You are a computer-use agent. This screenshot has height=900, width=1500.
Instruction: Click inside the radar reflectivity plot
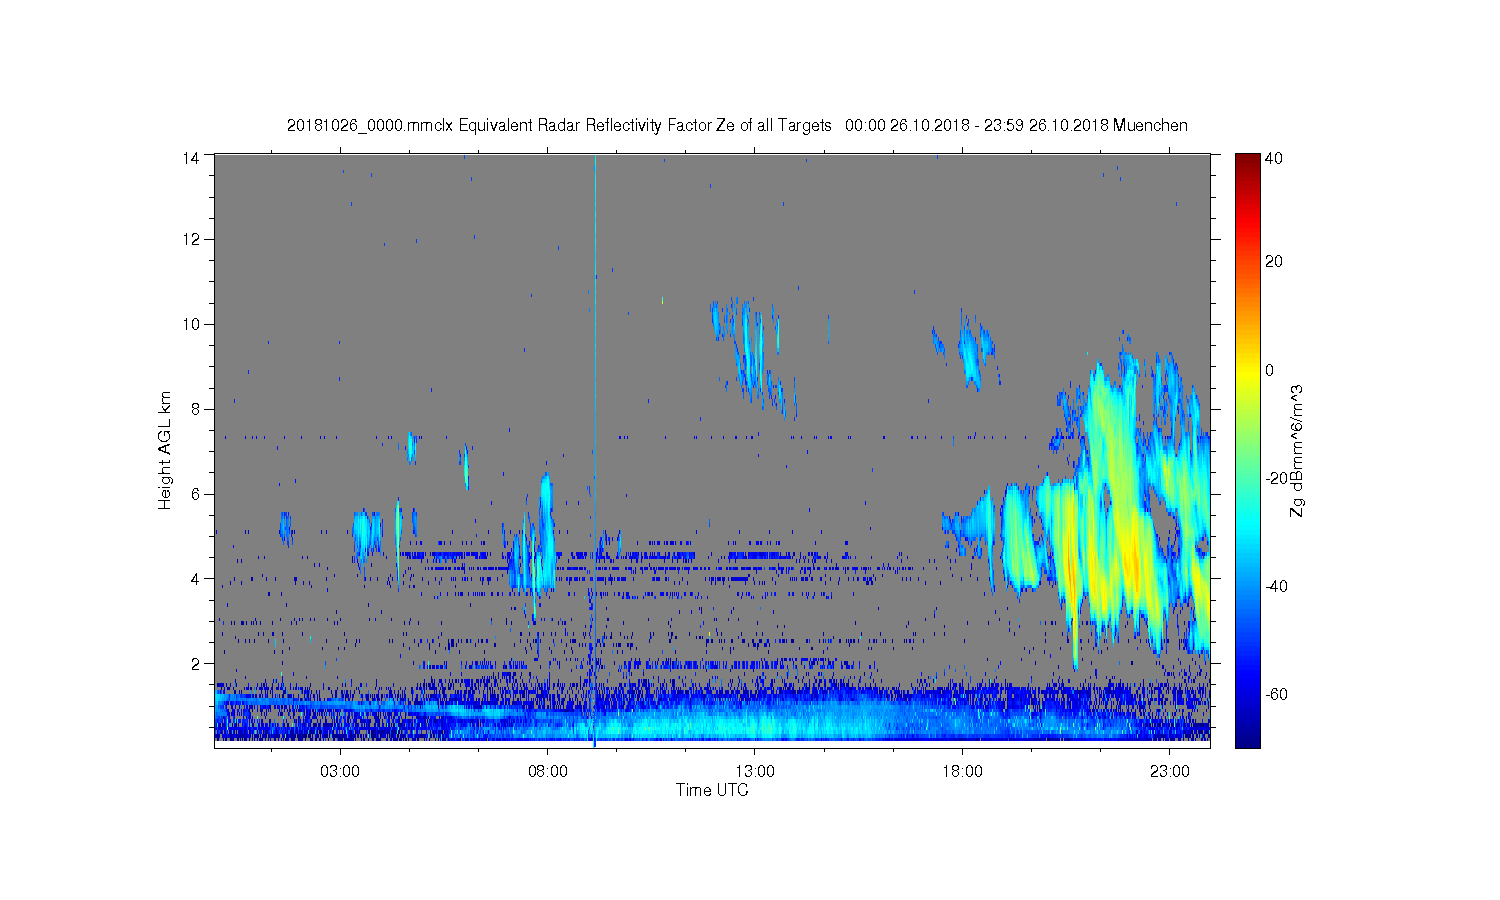tap(712, 450)
